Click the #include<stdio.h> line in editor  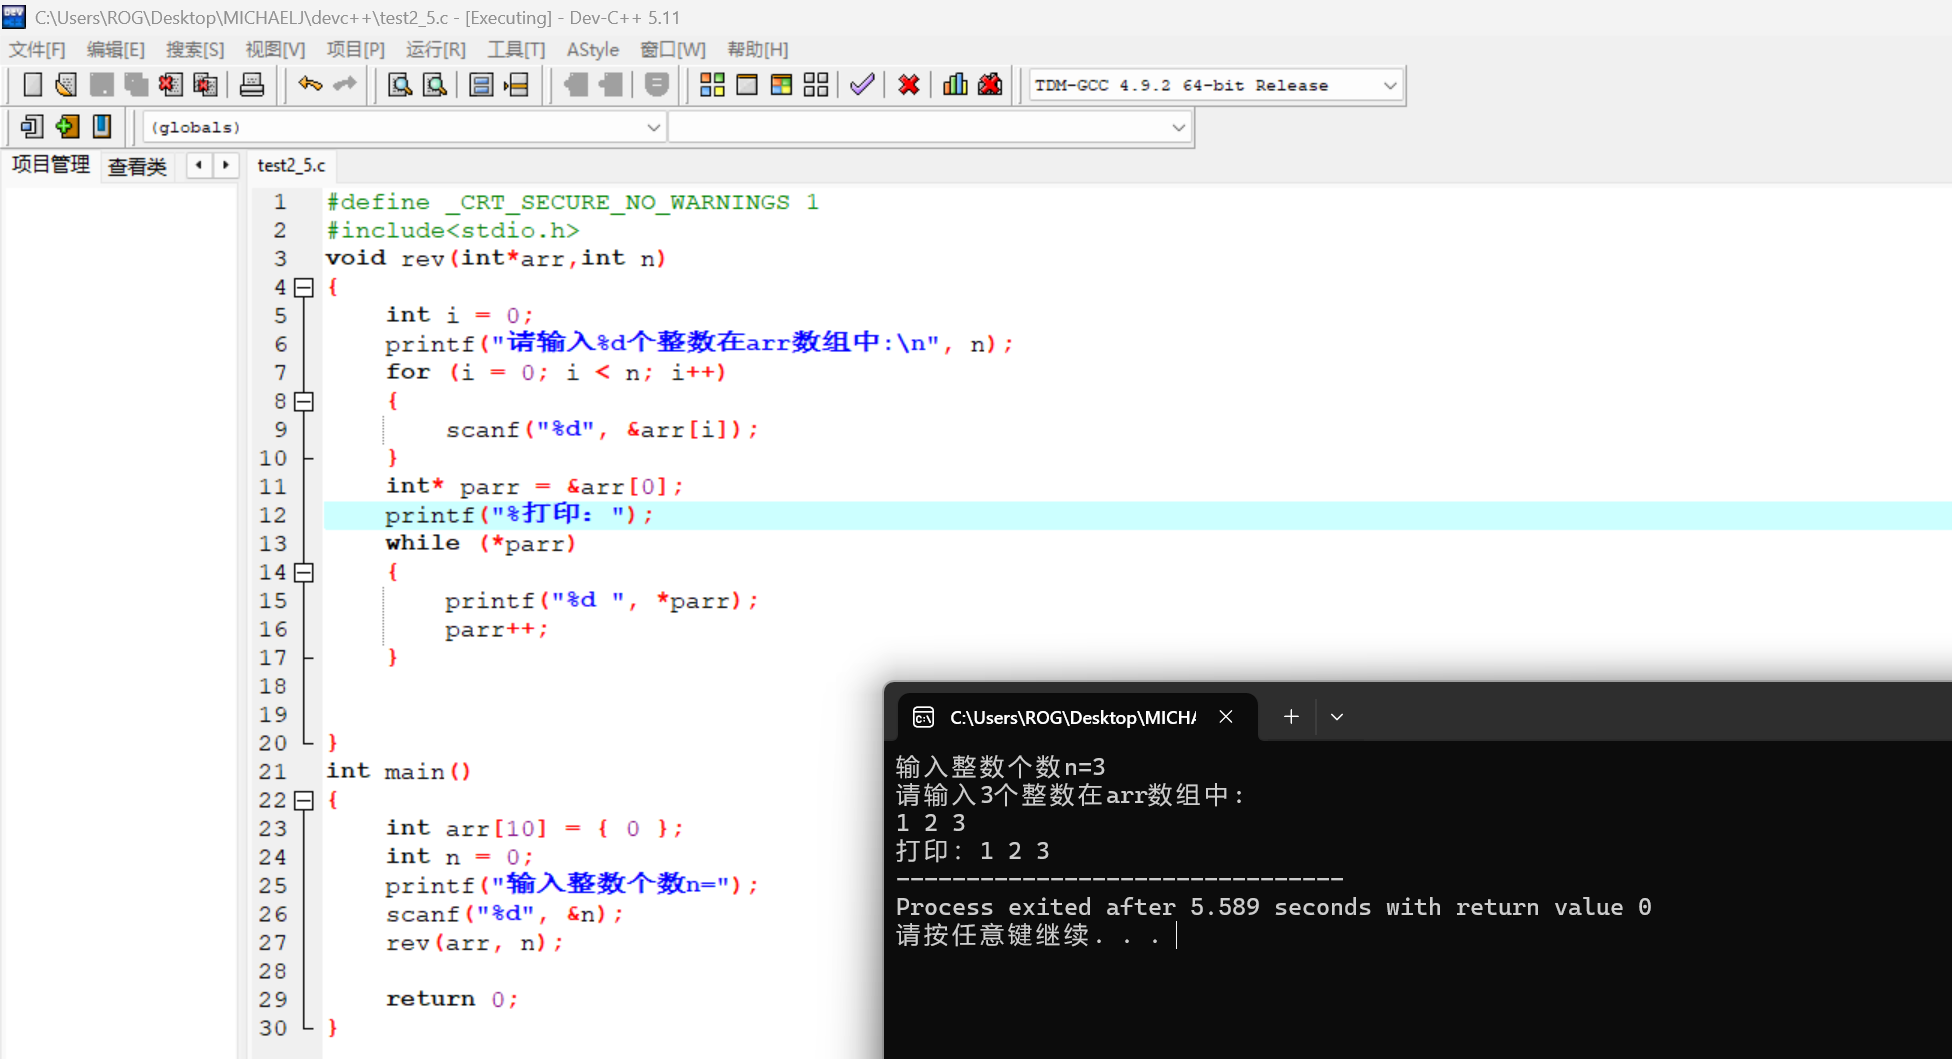[x=453, y=231]
